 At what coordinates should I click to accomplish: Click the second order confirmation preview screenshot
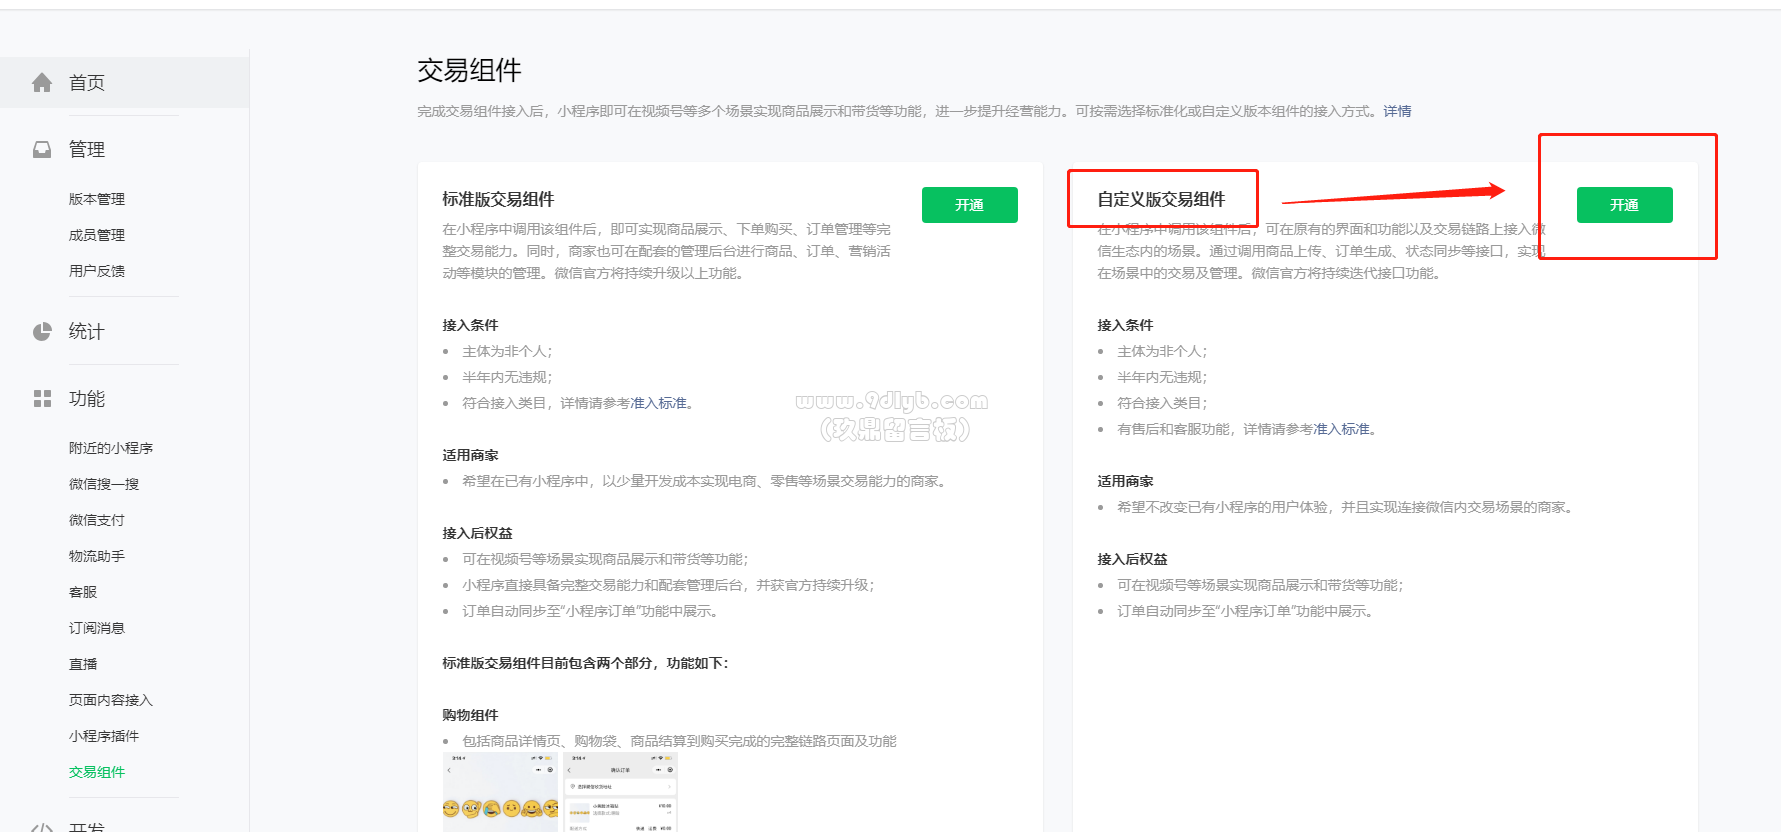(621, 792)
